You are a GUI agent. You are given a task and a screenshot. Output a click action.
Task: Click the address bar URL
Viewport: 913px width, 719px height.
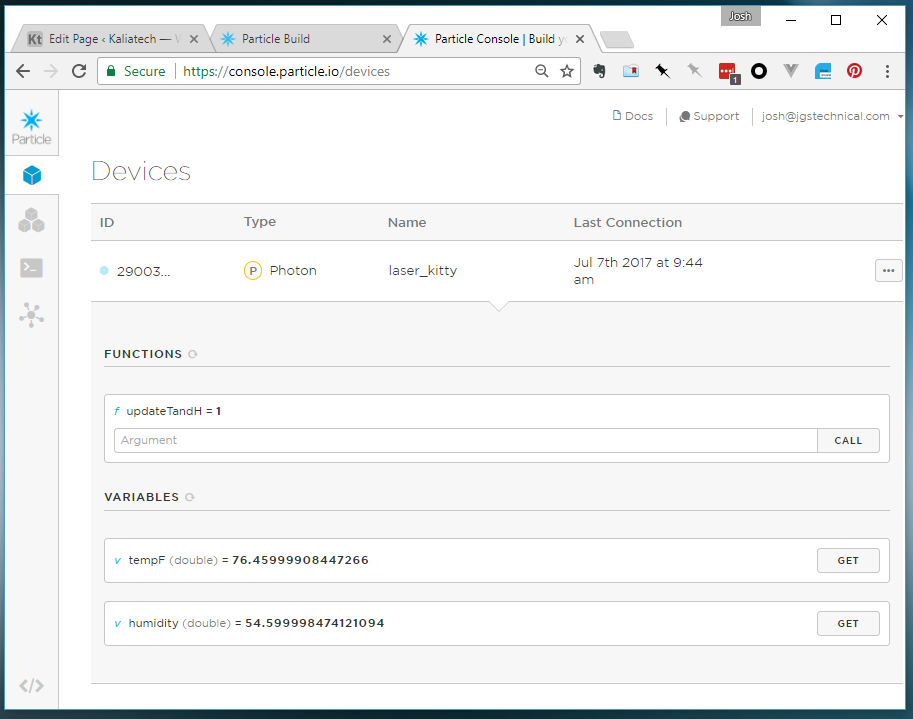(286, 72)
